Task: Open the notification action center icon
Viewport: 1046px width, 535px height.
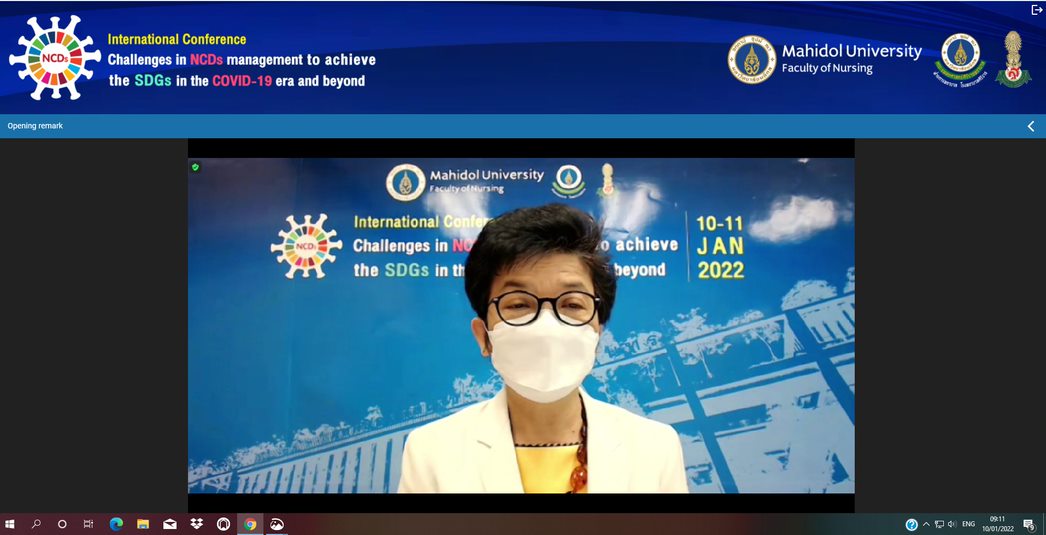Action: click(x=1029, y=524)
